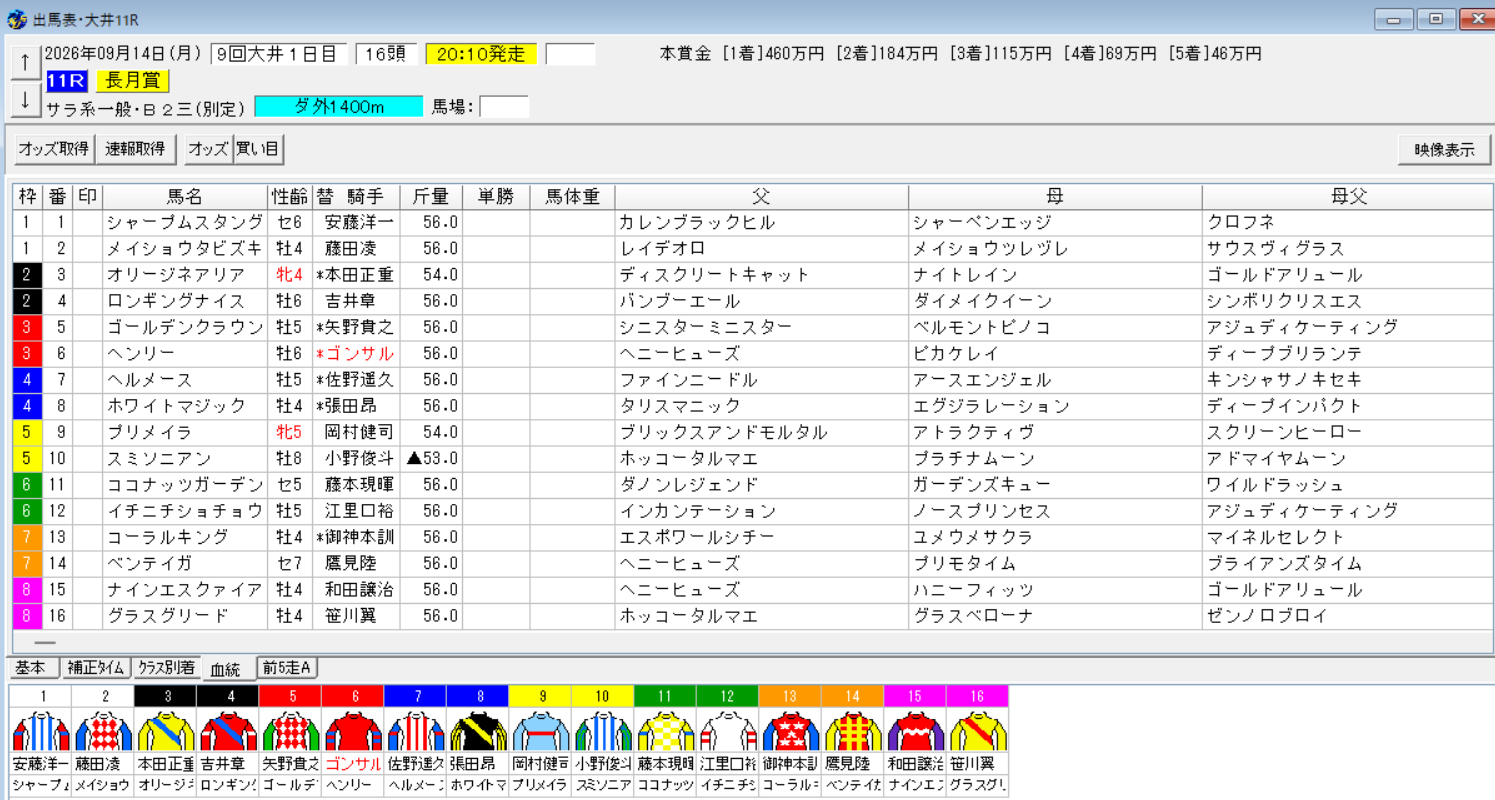This screenshot has width=1495, height=800.
Task: Select jockey silk icon for horse 7
Action: pos(415,731)
